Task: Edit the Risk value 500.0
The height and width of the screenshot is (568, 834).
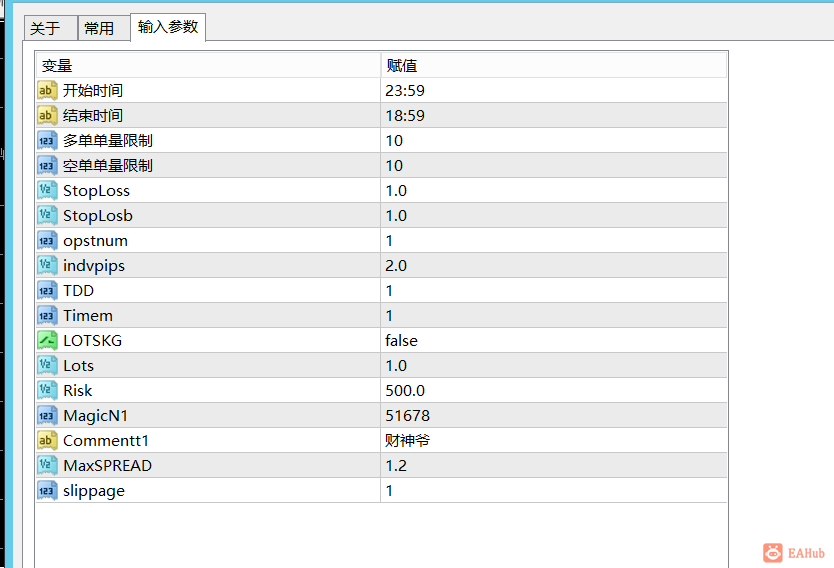Action: point(405,390)
